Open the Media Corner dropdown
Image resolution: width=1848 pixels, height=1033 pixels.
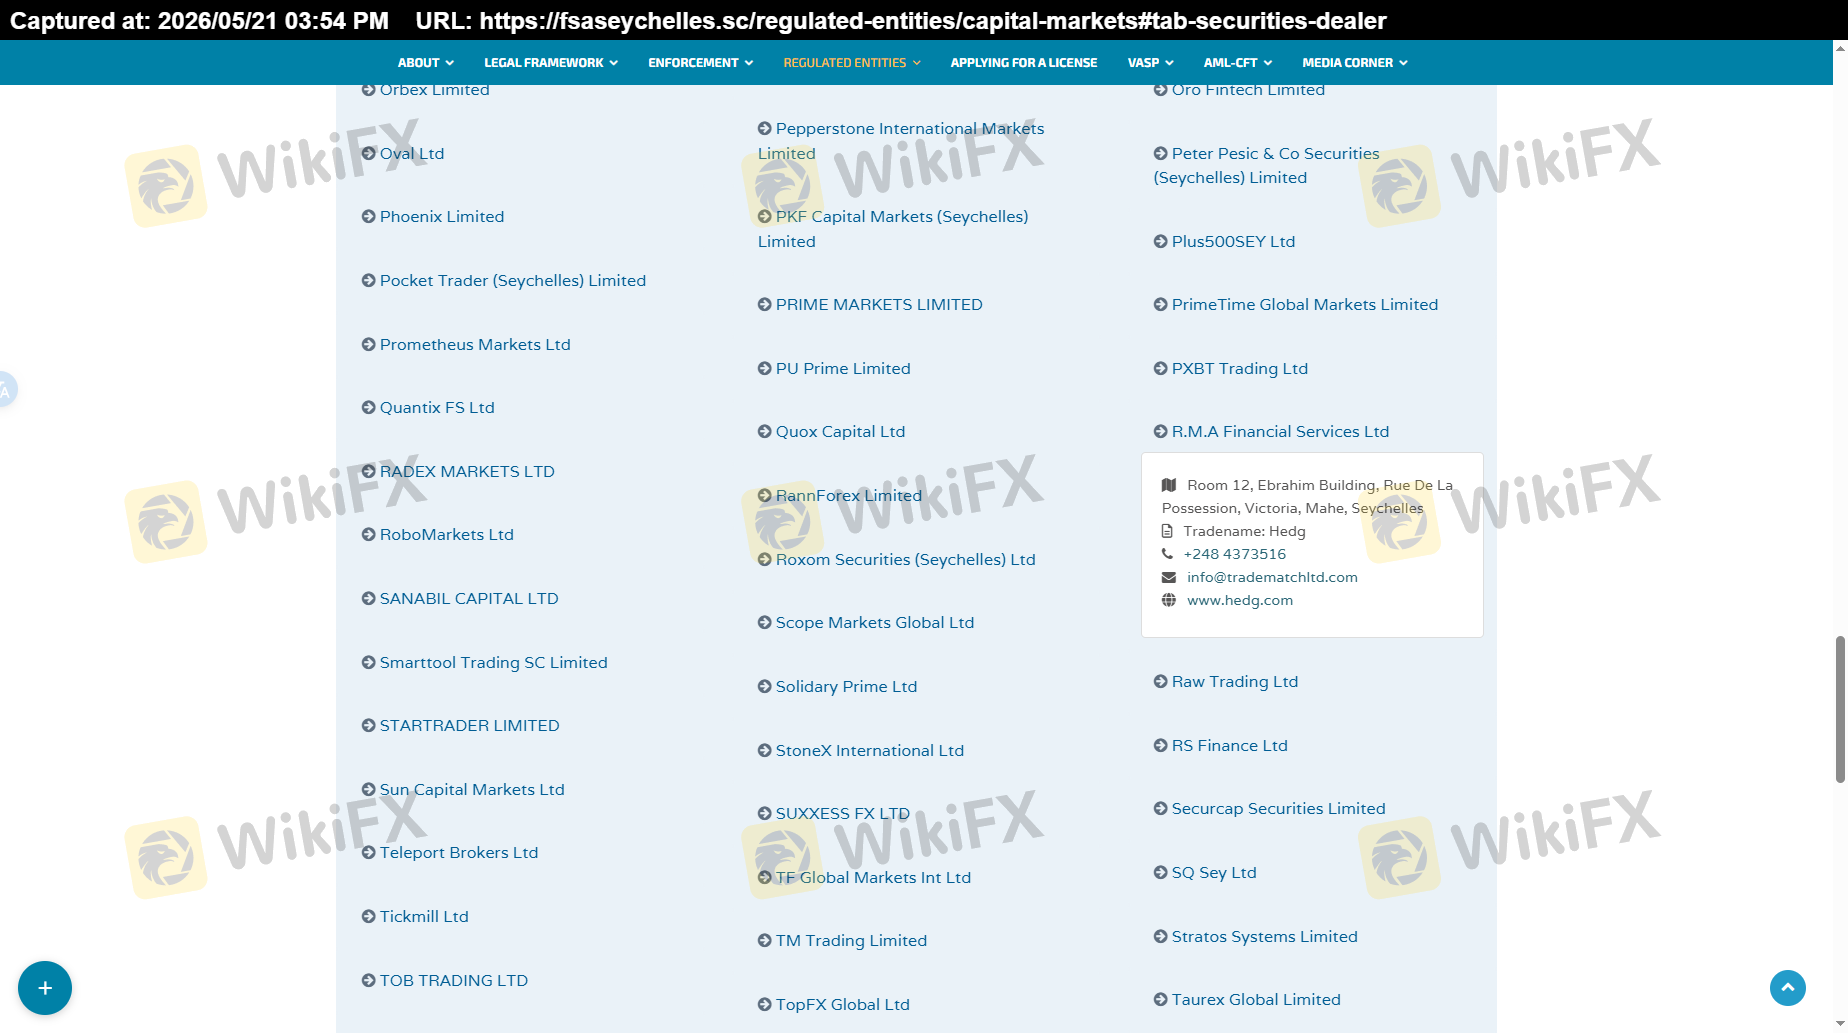1355,62
